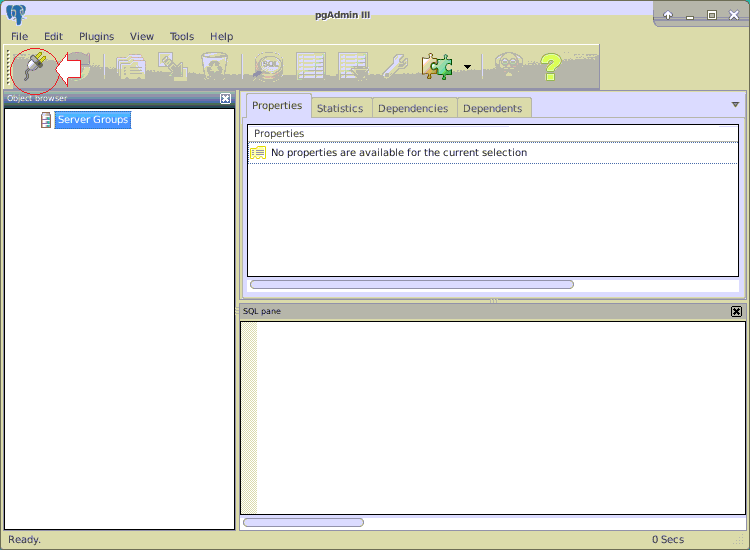Open the View menu
Image resolution: width=750 pixels, height=550 pixels.
142,36
